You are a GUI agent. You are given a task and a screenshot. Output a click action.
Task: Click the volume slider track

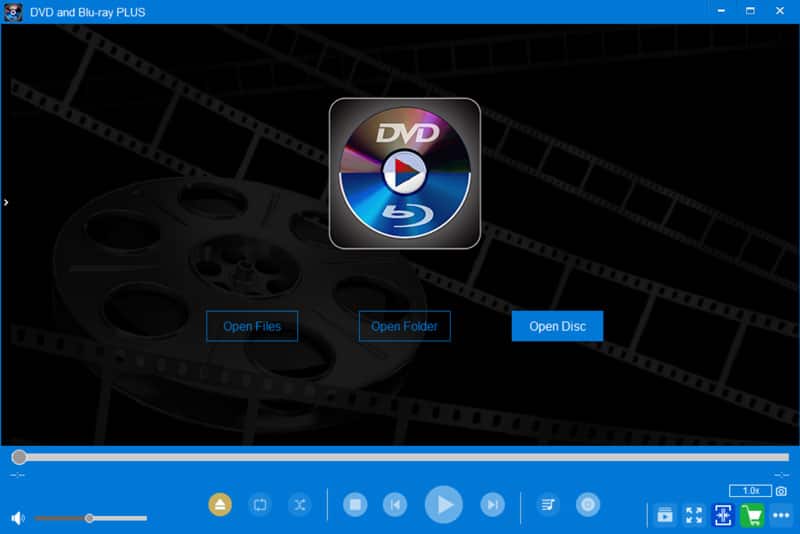point(90,518)
